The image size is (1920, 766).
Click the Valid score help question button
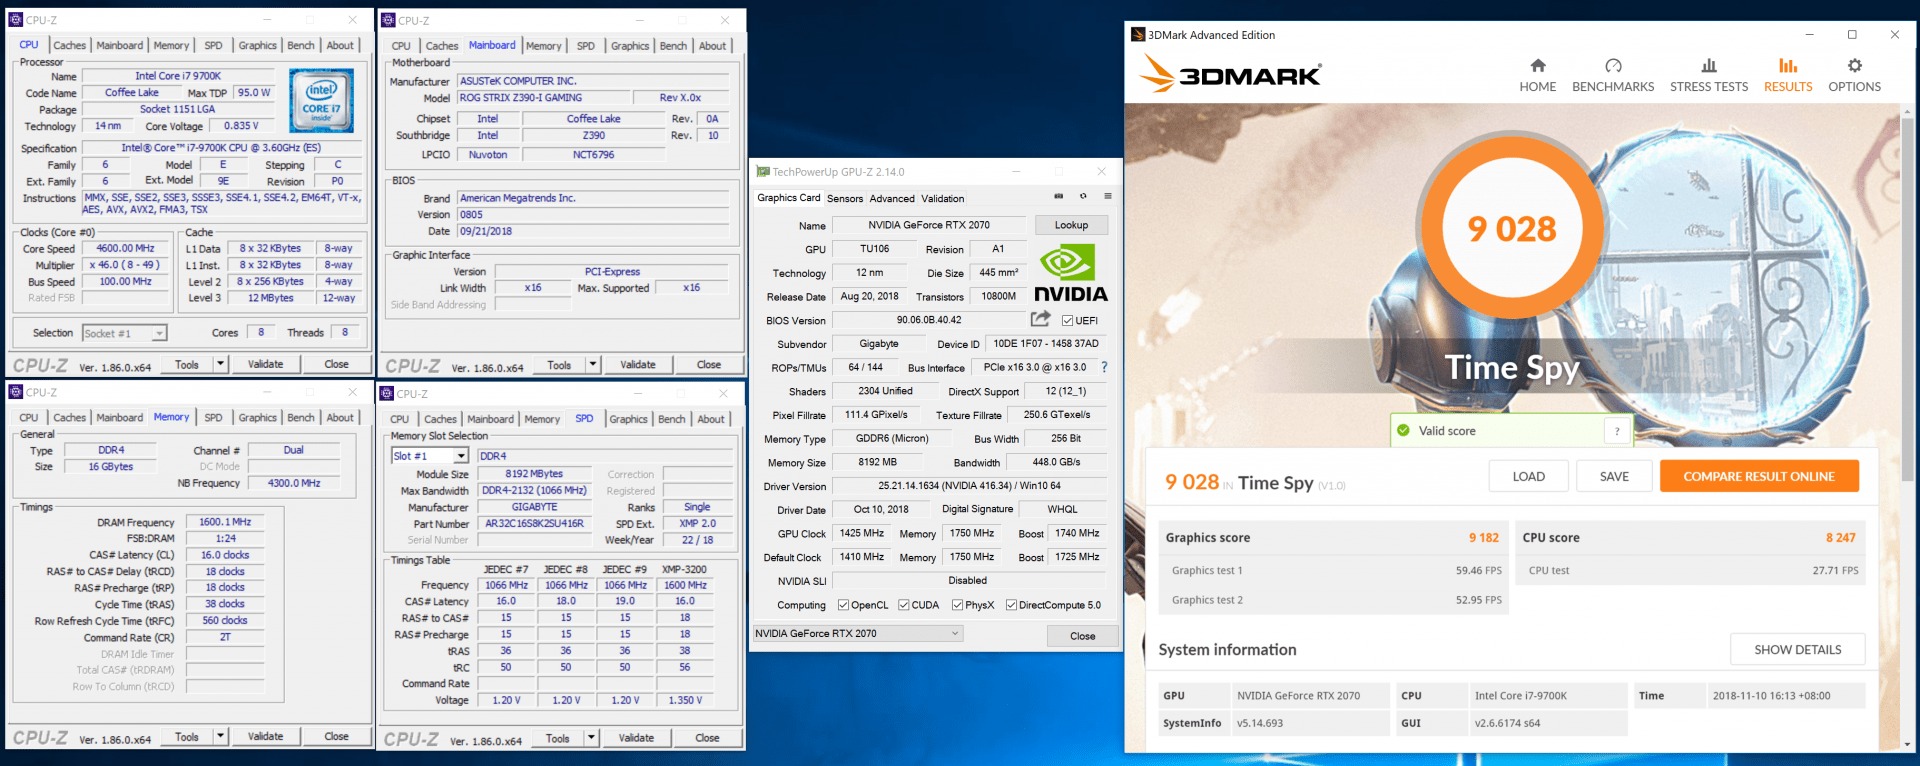pyautogui.click(x=1616, y=431)
